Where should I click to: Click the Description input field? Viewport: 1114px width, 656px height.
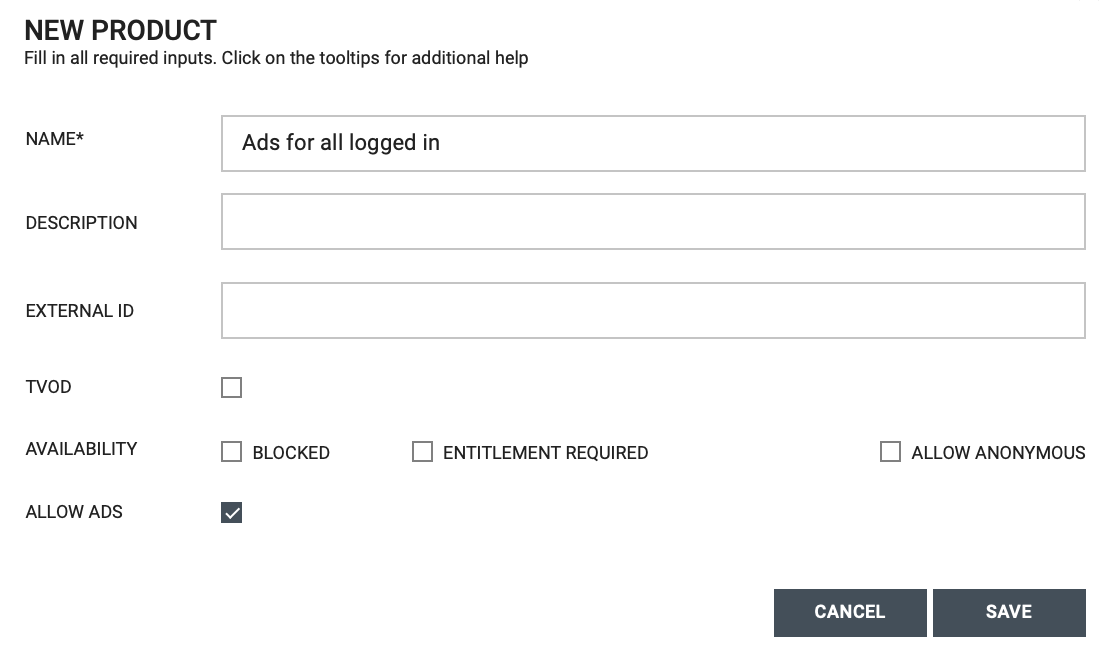coord(653,222)
